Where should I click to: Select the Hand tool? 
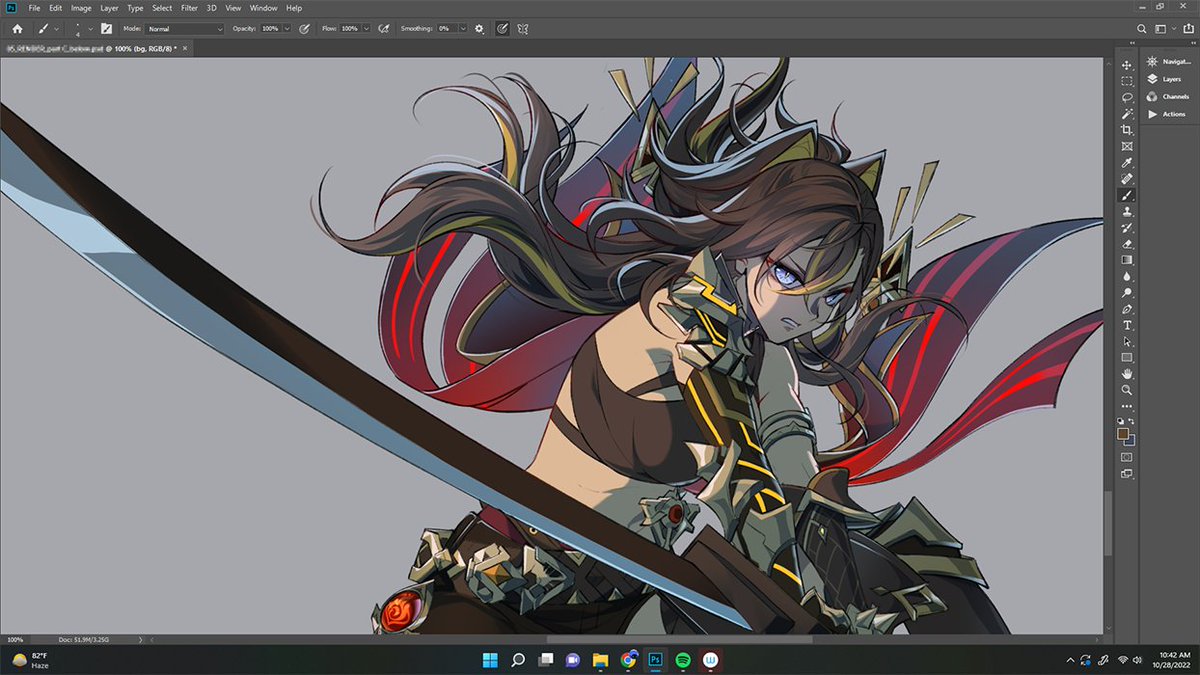pyautogui.click(x=1127, y=374)
